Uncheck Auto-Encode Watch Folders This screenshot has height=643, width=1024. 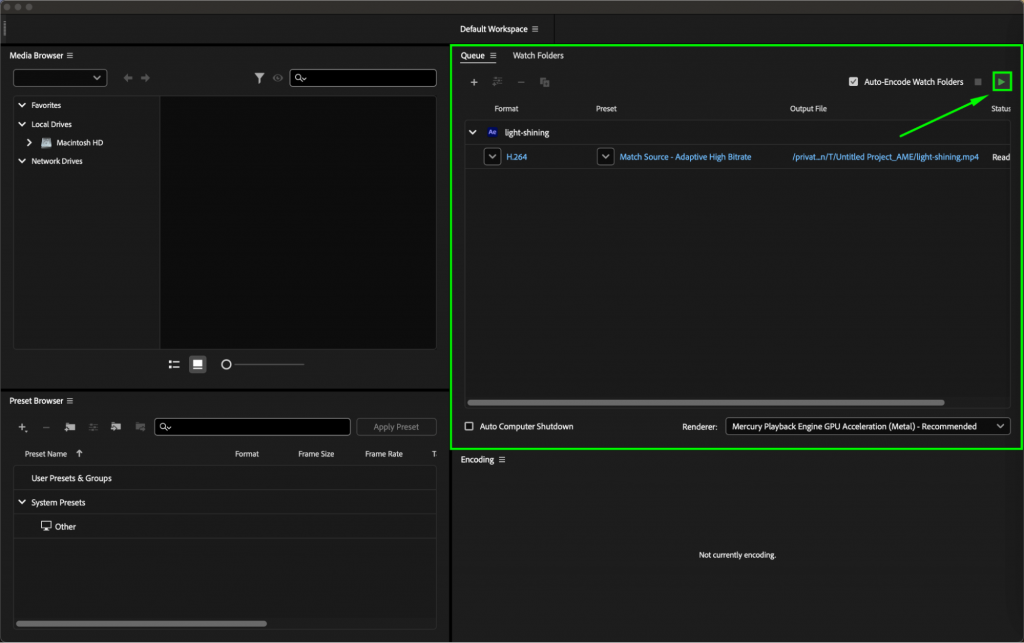pyautogui.click(x=854, y=81)
